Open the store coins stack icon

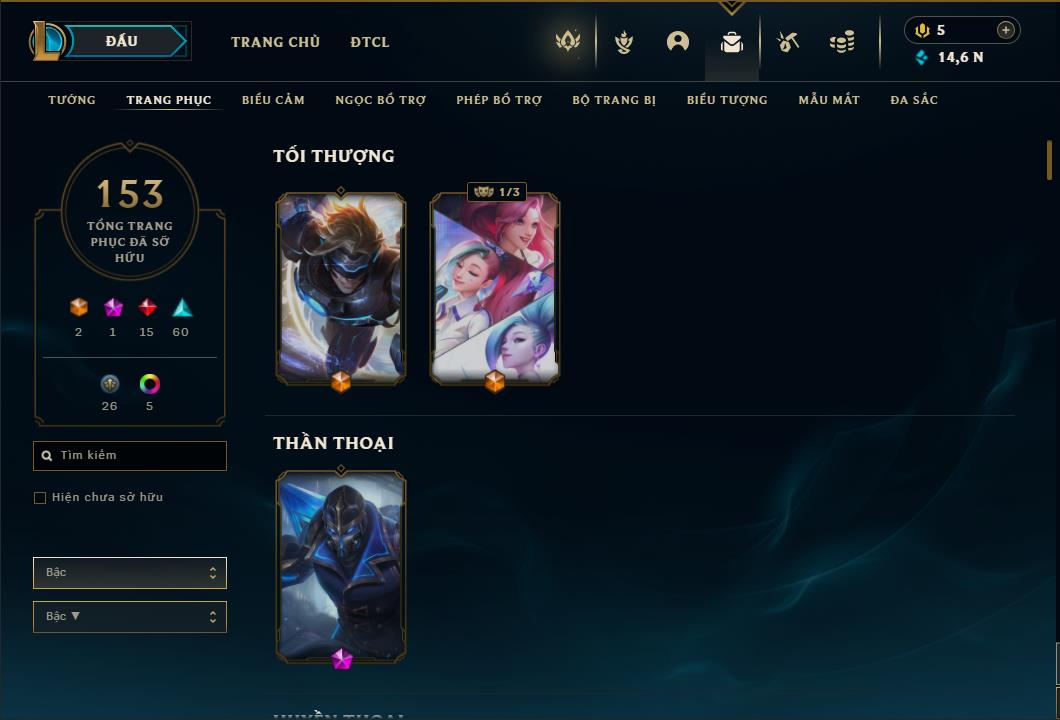[x=842, y=42]
